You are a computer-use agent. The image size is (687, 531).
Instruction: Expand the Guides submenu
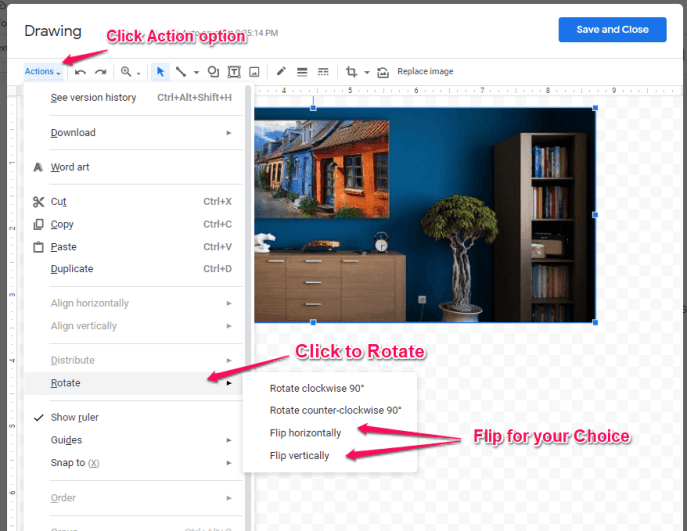pos(134,440)
